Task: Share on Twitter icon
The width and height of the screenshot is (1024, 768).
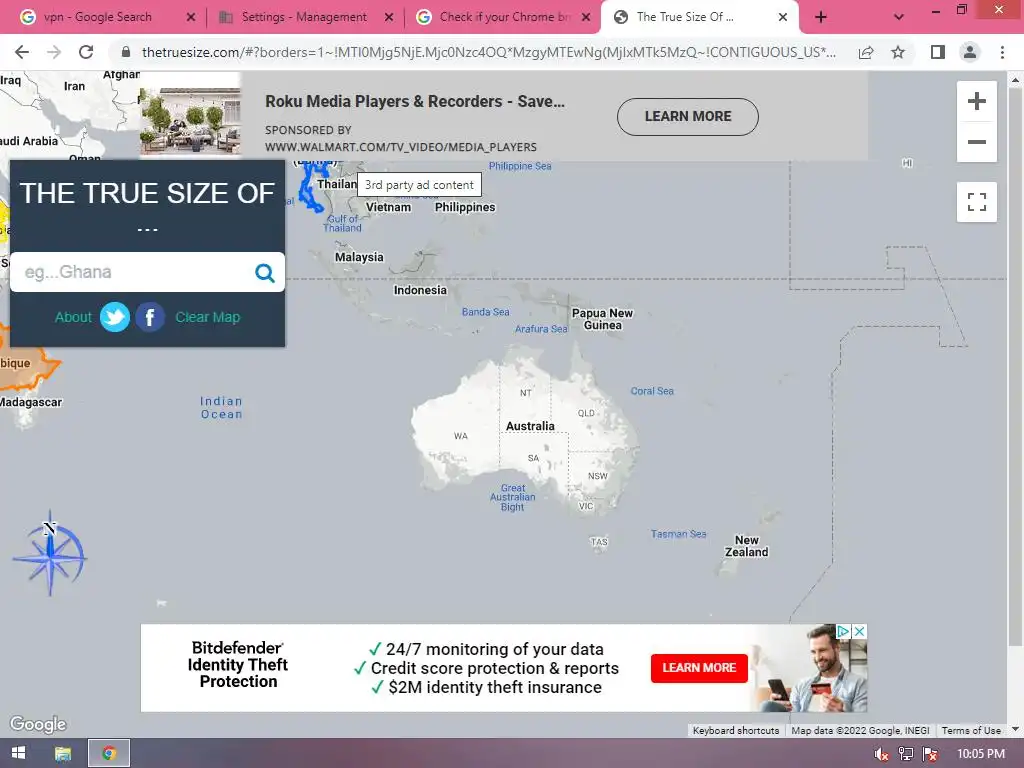Action: pyautogui.click(x=115, y=317)
